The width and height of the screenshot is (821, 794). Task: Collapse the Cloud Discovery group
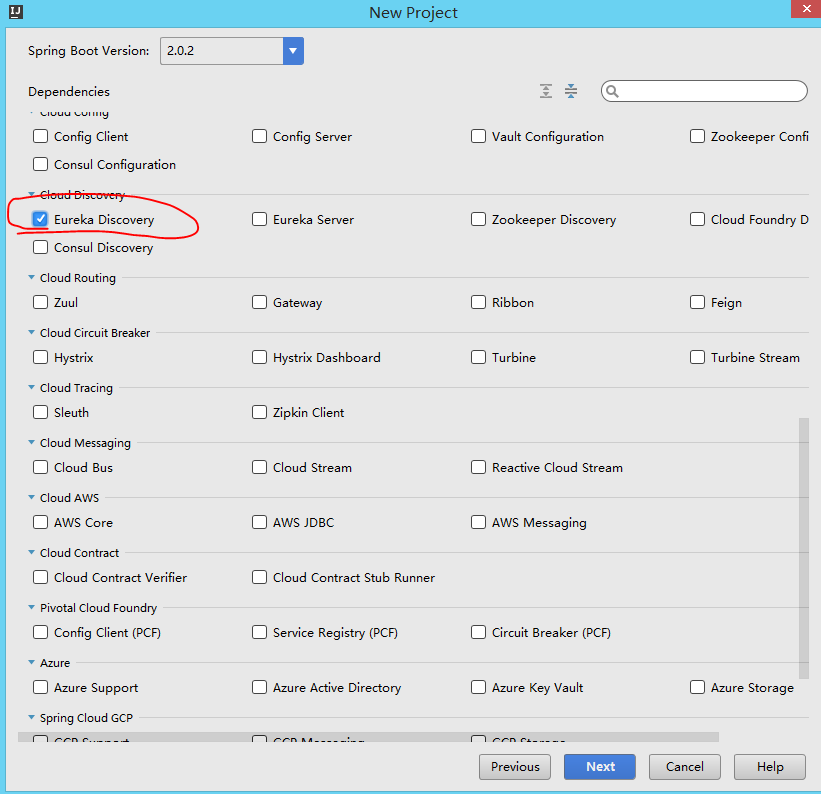(x=31, y=194)
